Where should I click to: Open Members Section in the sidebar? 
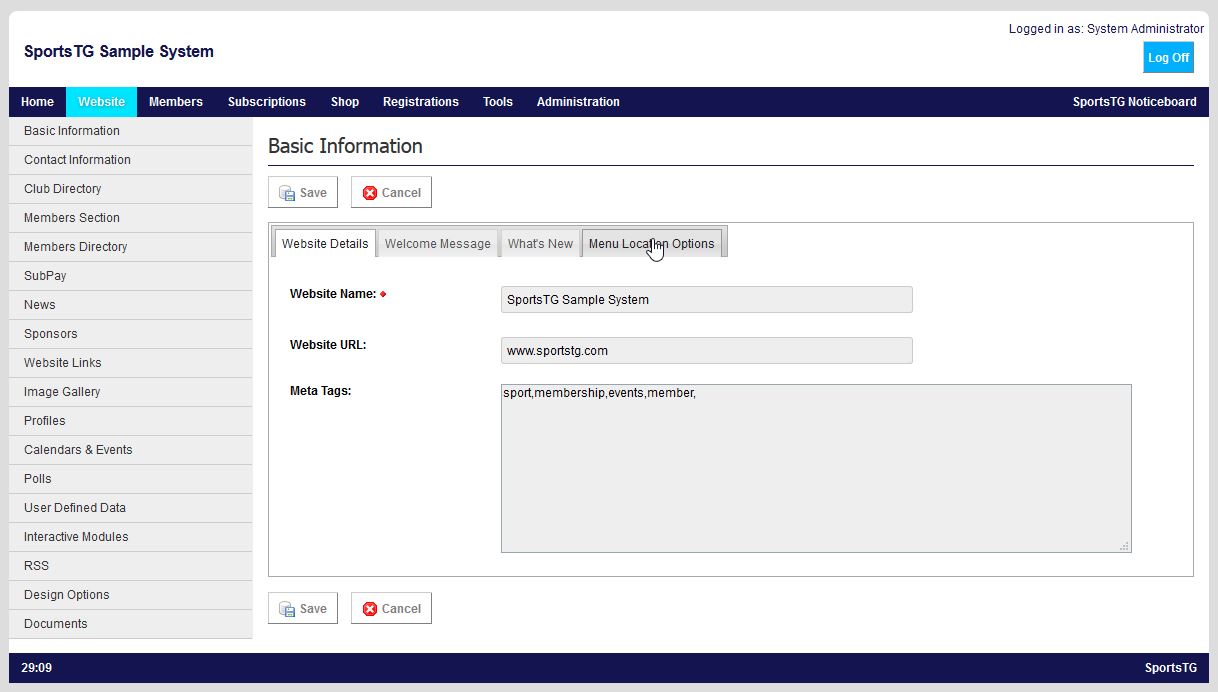pos(130,218)
